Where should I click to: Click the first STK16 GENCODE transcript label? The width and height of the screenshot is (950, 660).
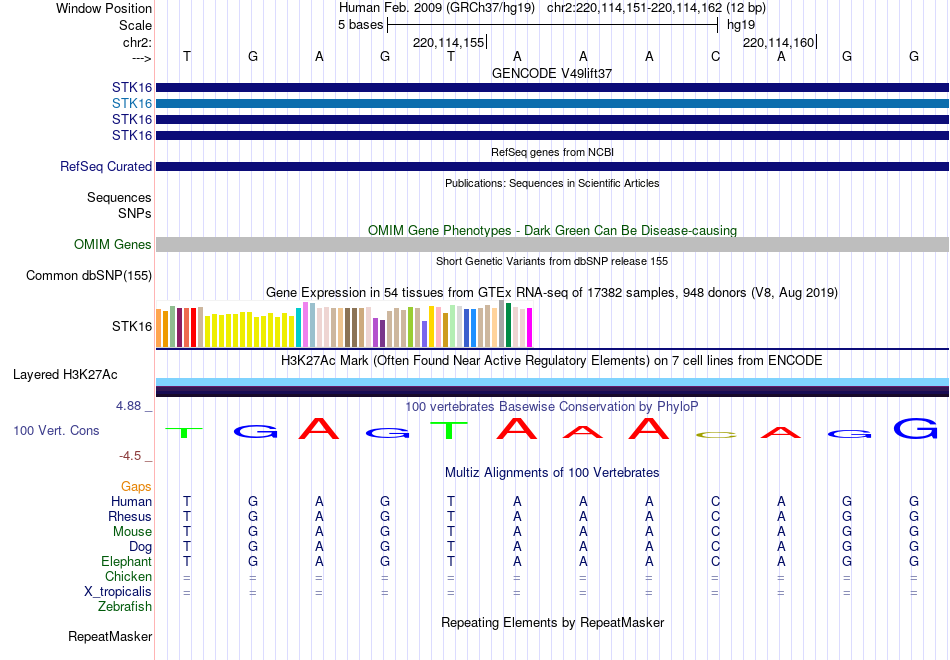tap(131, 87)
